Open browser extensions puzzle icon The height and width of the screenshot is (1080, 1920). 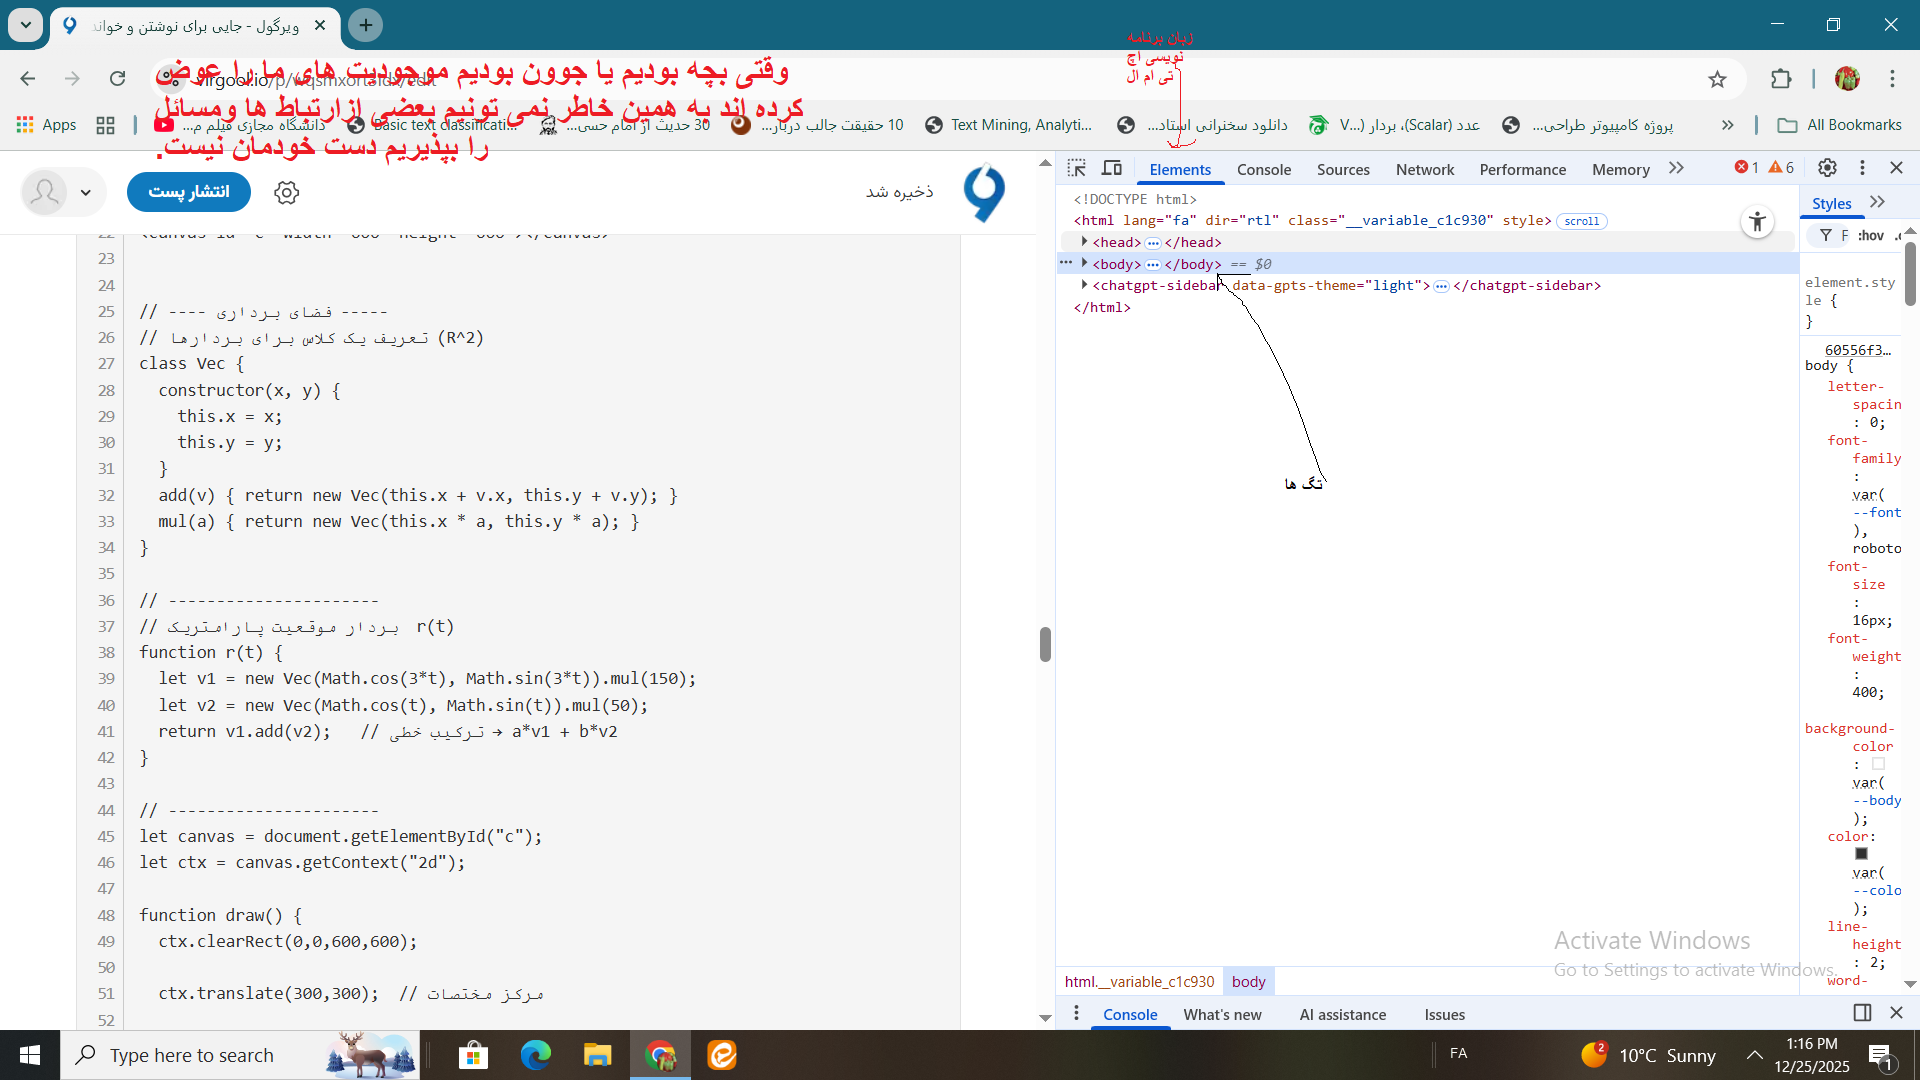(x=1781, y=79)
